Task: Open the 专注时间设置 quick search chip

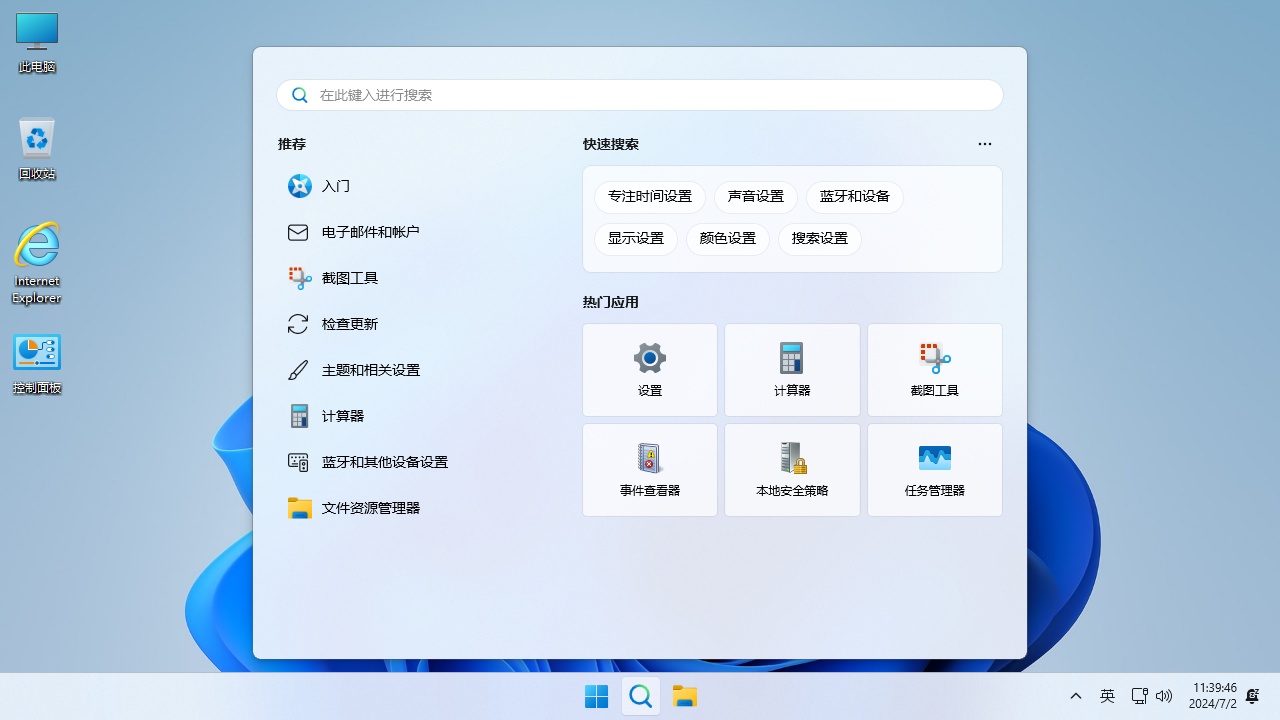Action: 649,197
